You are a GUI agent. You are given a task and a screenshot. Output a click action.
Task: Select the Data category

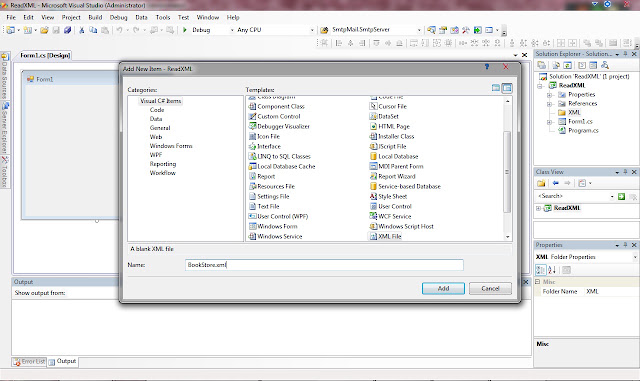156,119
